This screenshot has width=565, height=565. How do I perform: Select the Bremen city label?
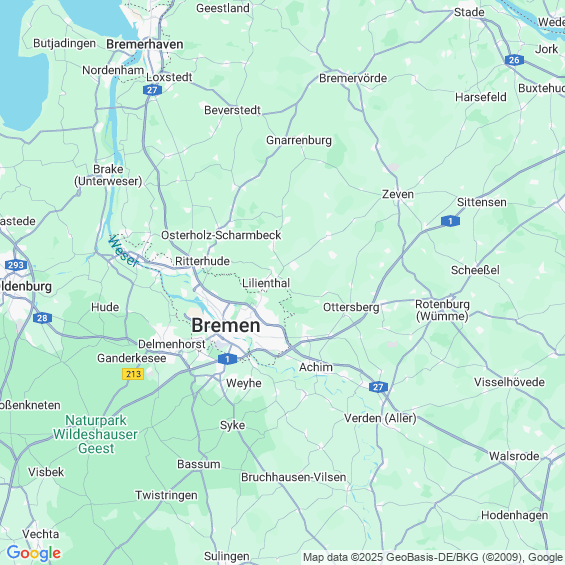[226, 326]
